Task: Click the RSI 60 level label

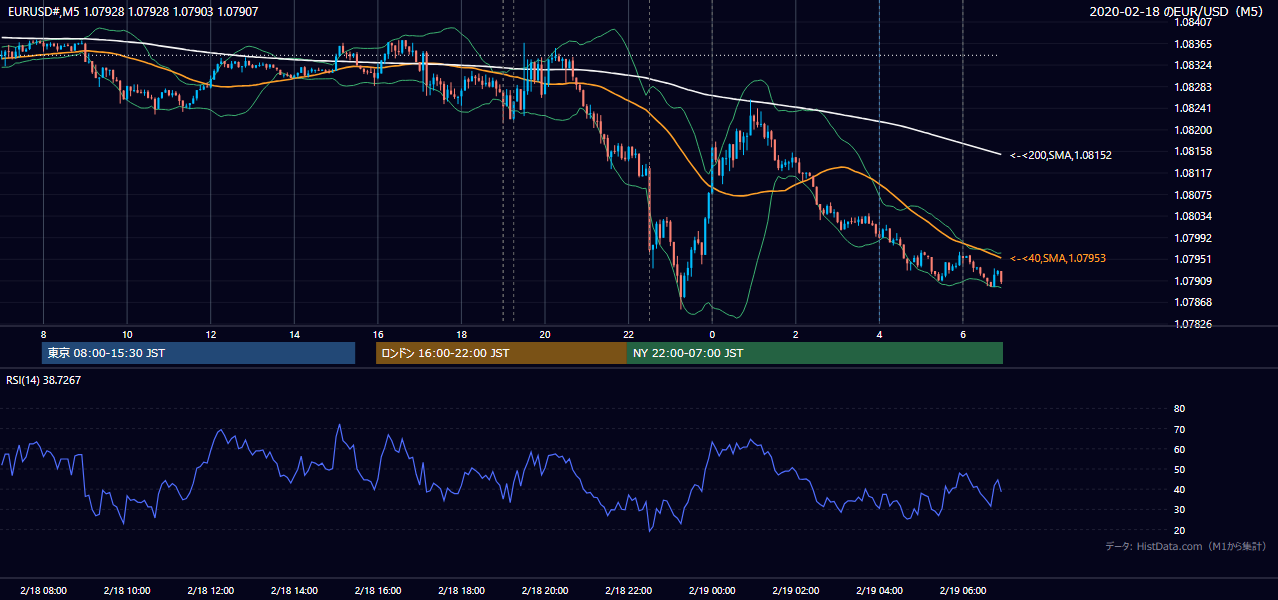Action: (1179, 449)
